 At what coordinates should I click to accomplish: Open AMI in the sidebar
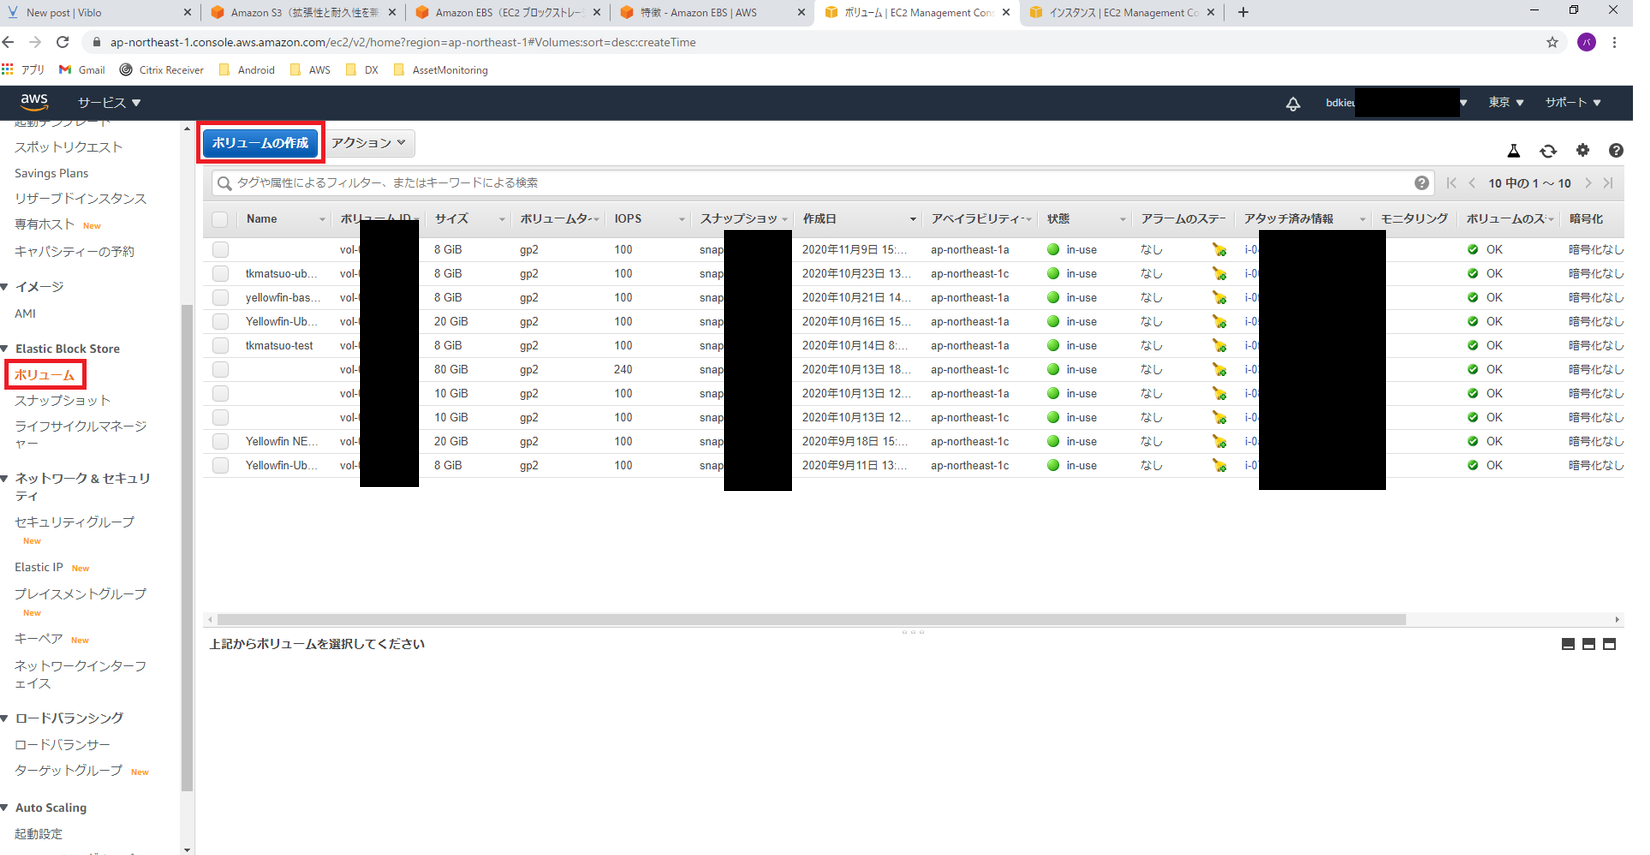click(x=25, y=313)
